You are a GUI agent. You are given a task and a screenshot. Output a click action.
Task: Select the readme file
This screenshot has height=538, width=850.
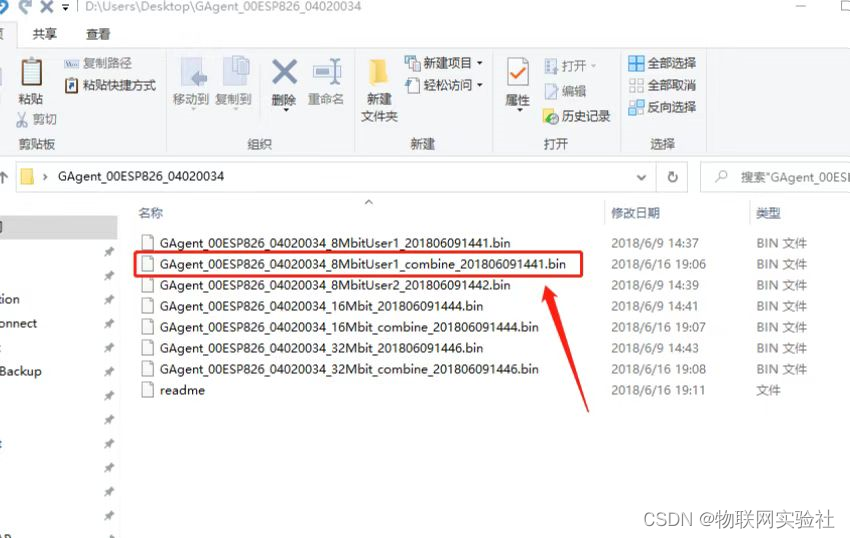[x=182, y=390]
